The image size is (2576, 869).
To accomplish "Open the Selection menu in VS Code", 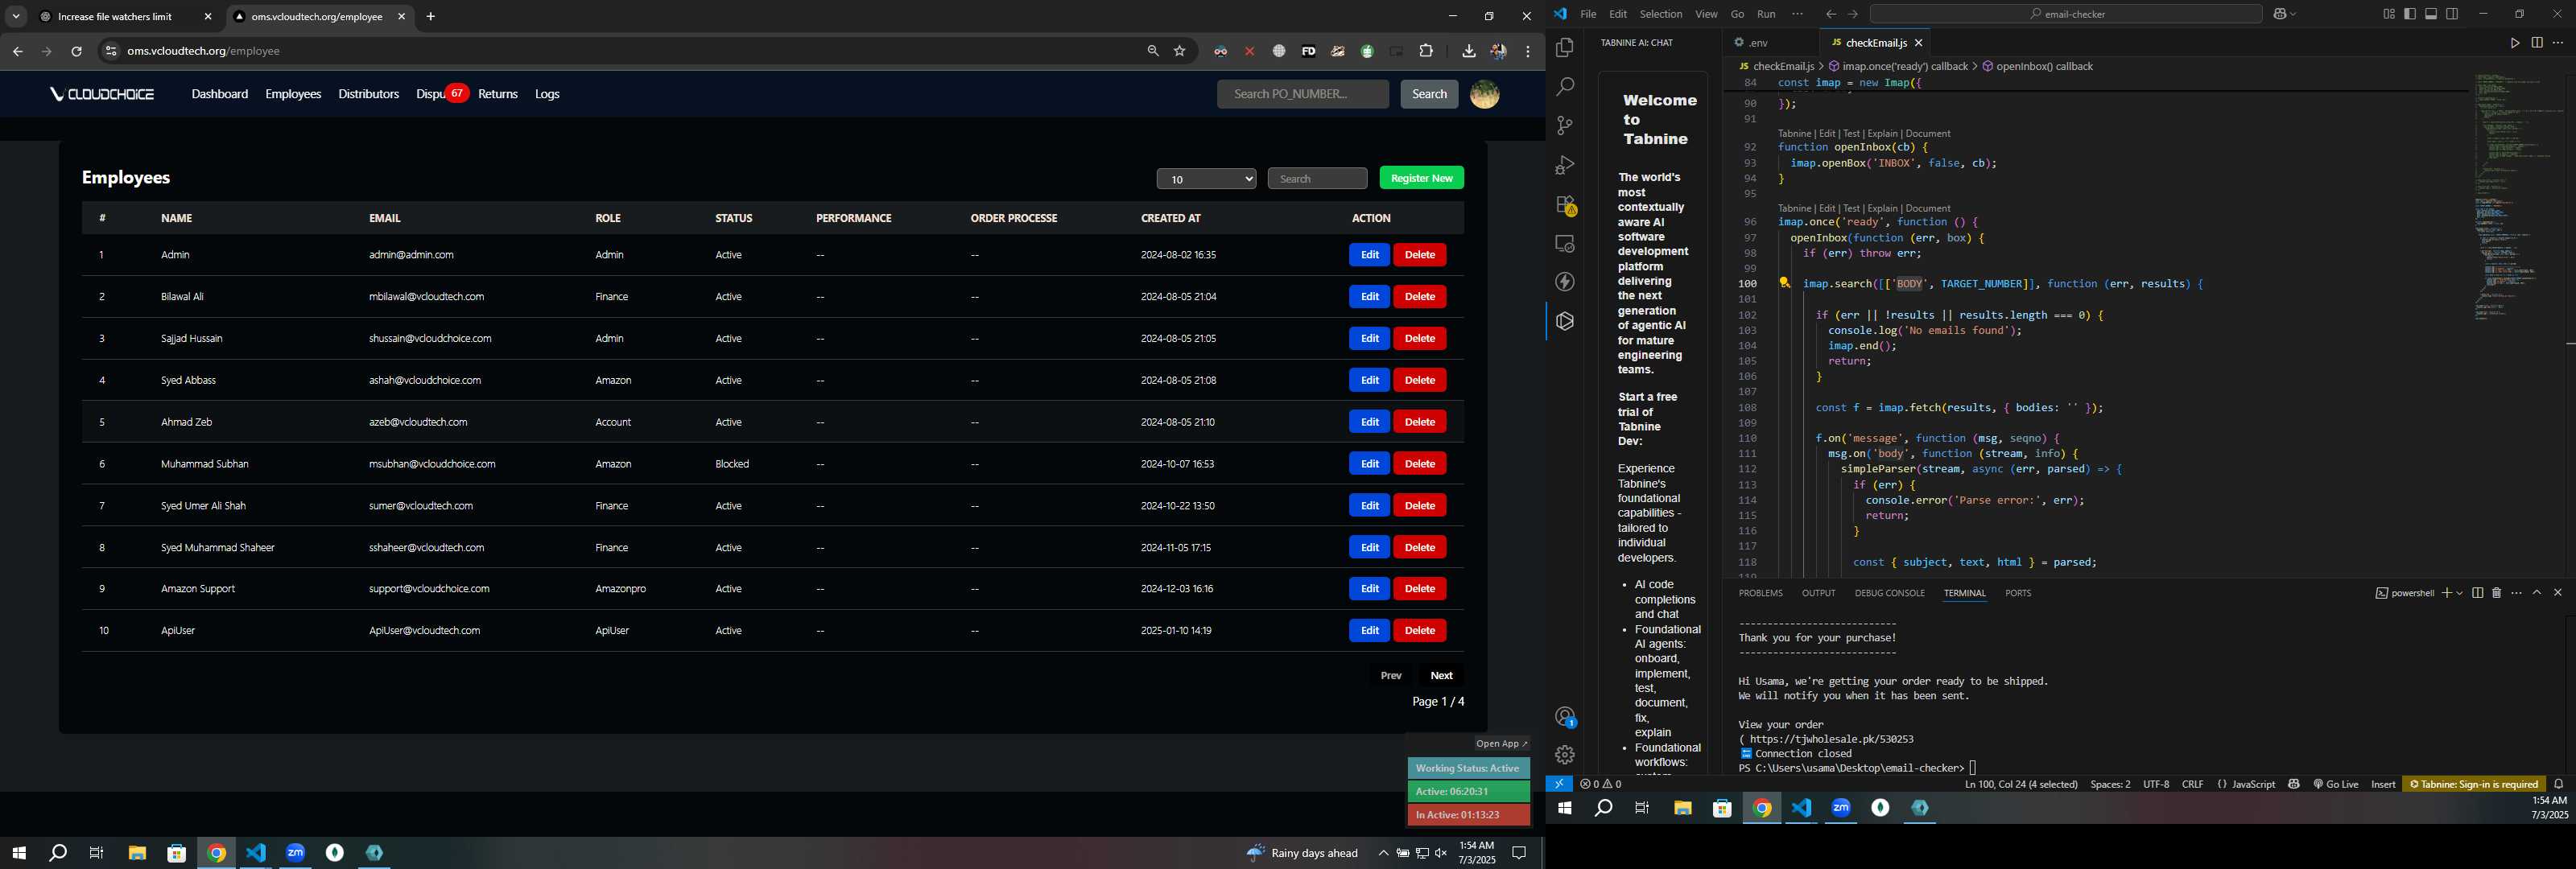I will tap(1661, 14).
